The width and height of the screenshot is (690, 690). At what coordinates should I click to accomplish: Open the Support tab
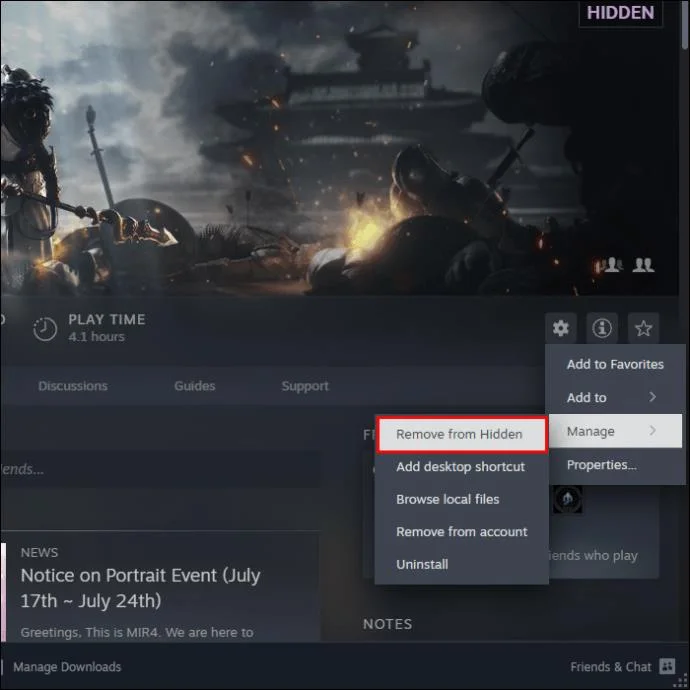[305, 386]
